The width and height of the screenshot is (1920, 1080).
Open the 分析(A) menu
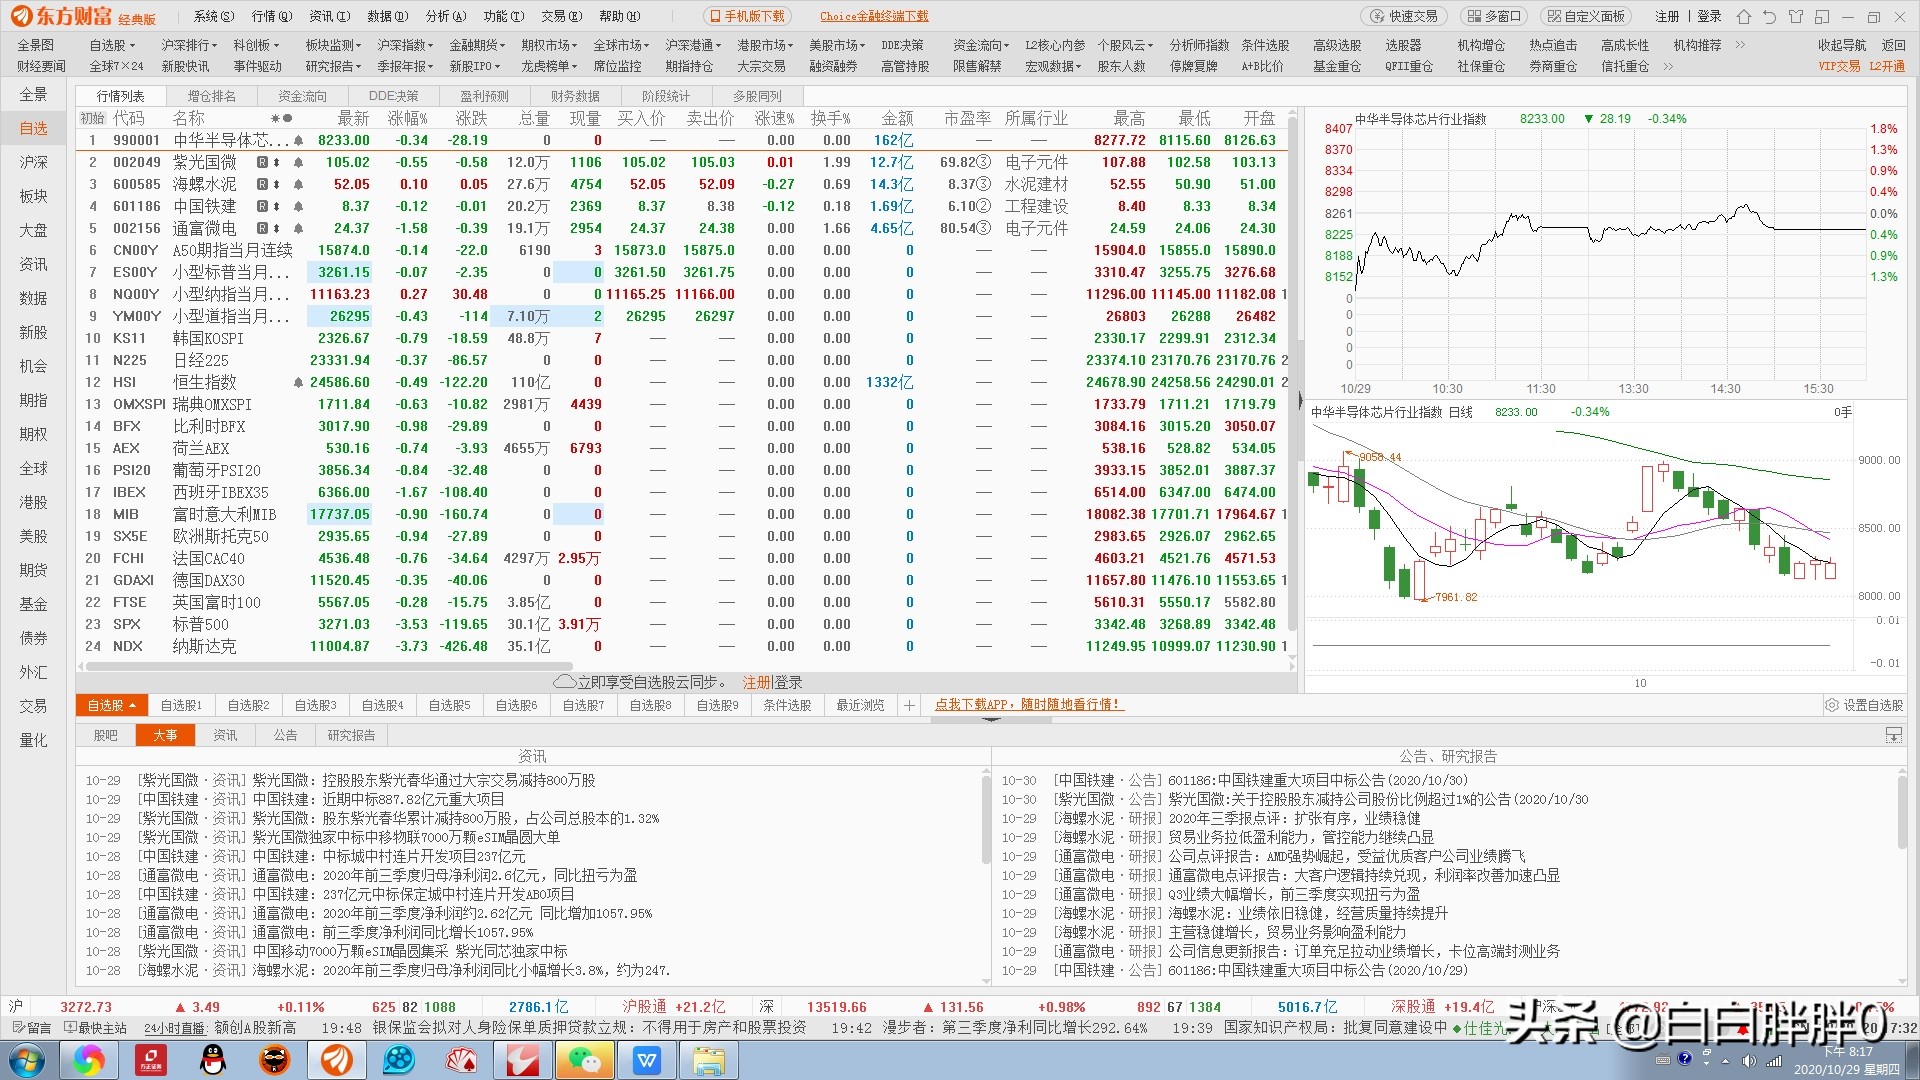coord(446,16)
